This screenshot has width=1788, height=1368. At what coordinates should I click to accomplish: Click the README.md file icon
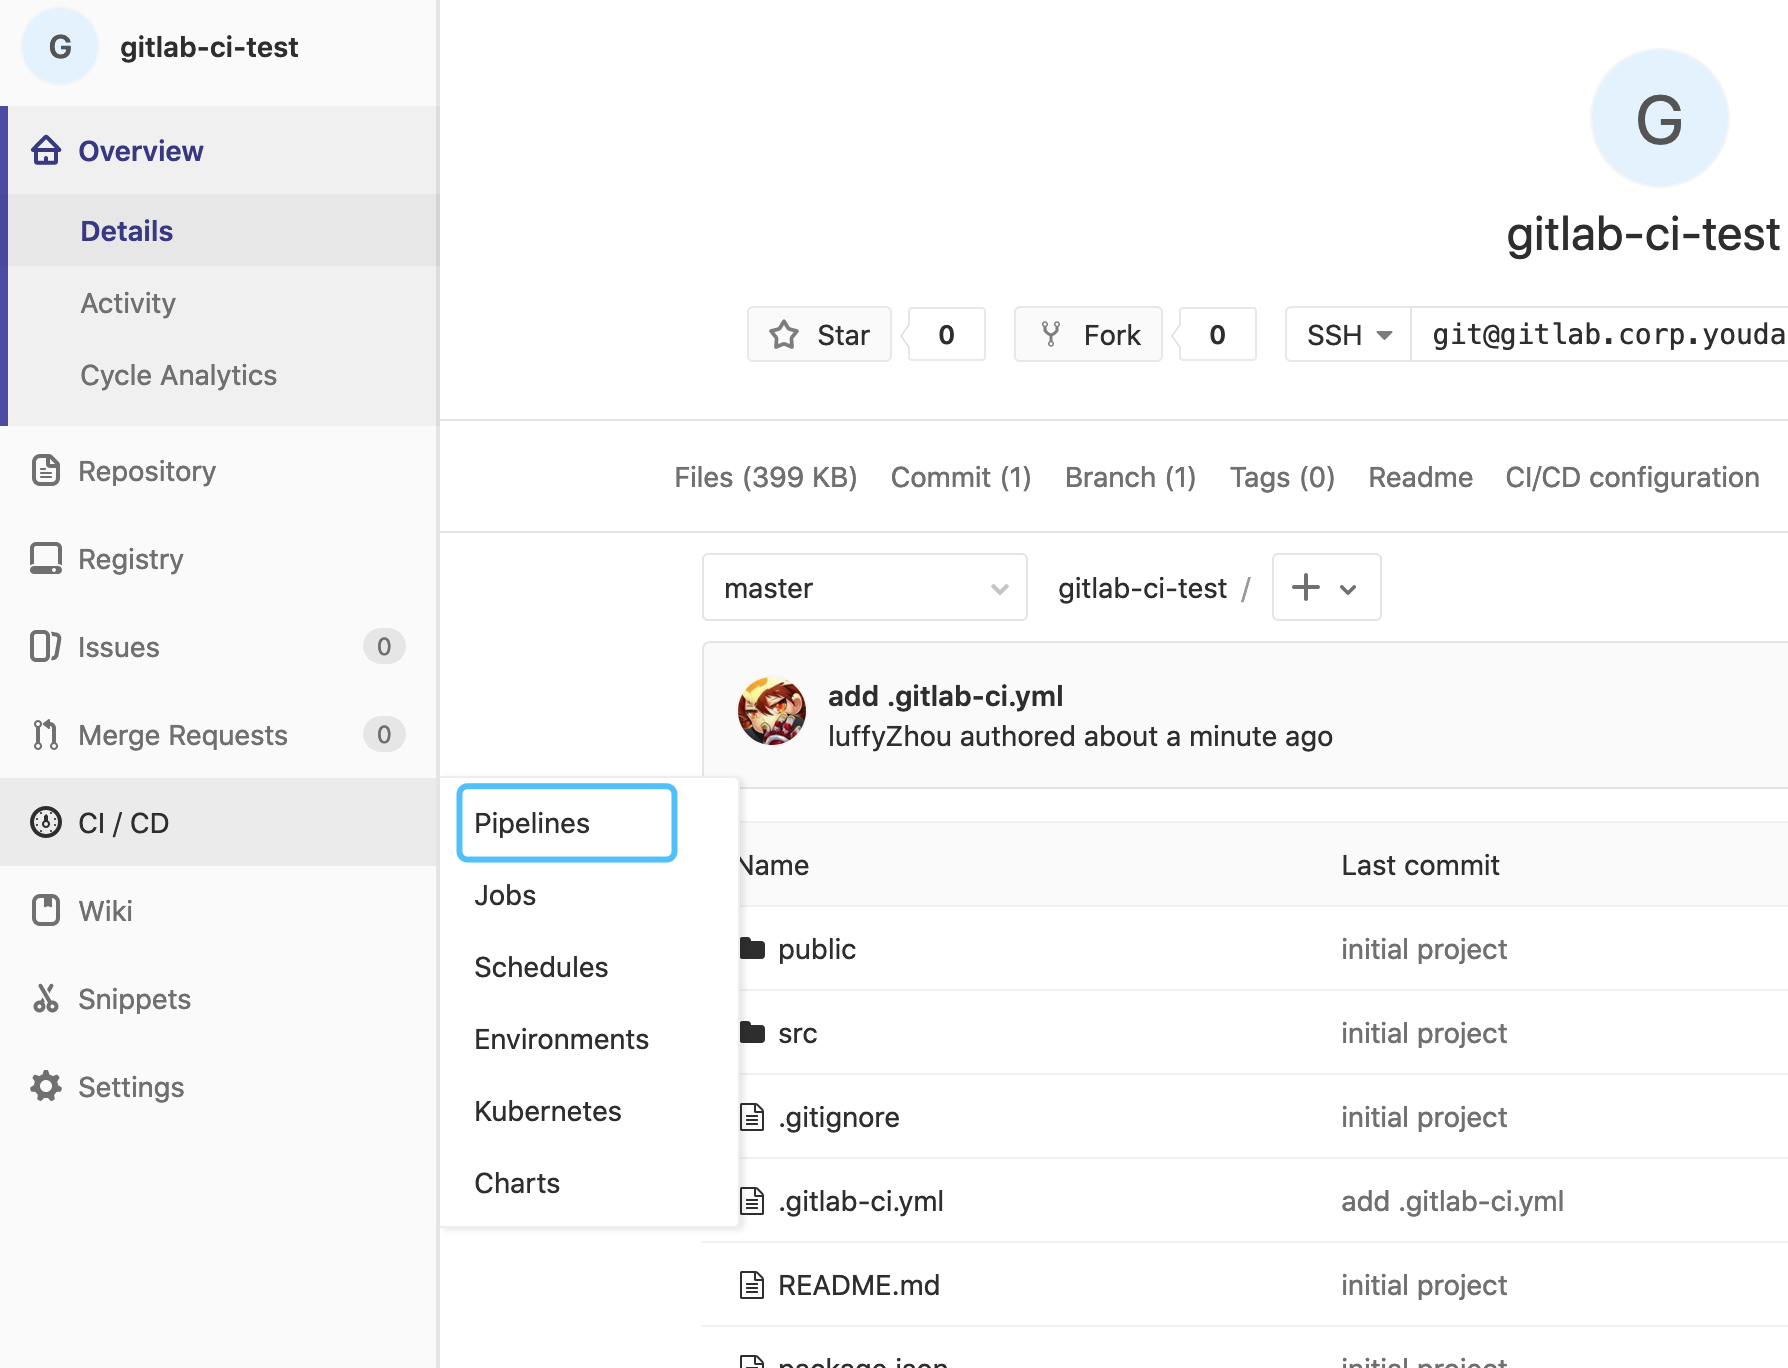(752, 1284)
